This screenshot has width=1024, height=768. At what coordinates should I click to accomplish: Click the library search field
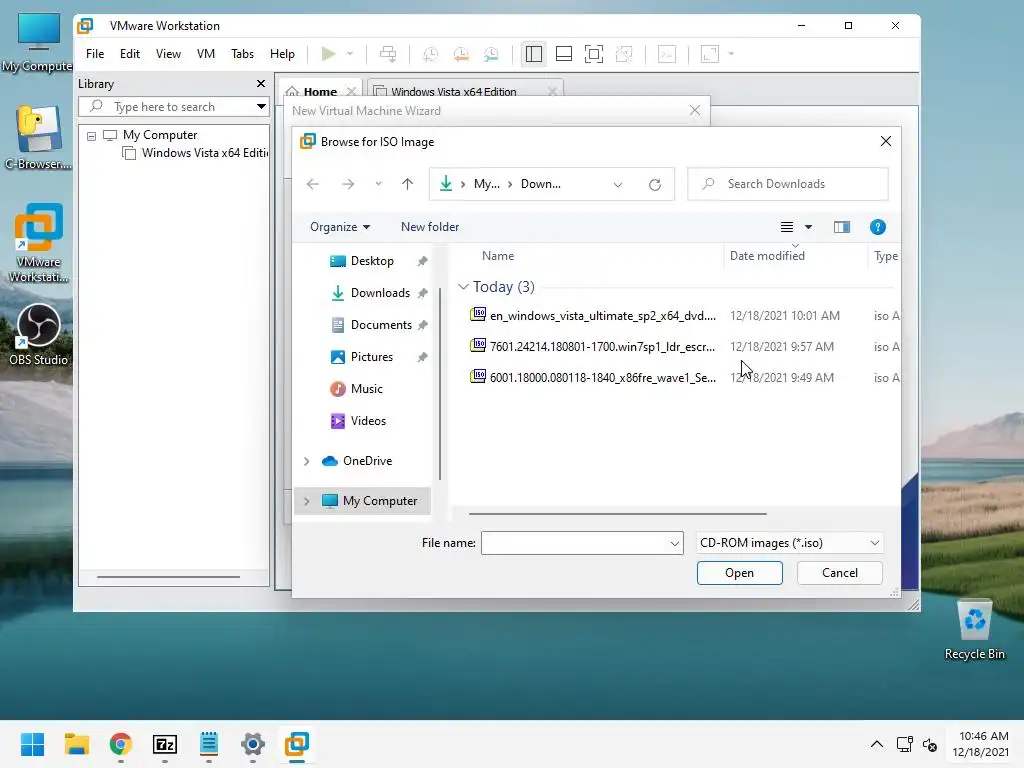167,106
